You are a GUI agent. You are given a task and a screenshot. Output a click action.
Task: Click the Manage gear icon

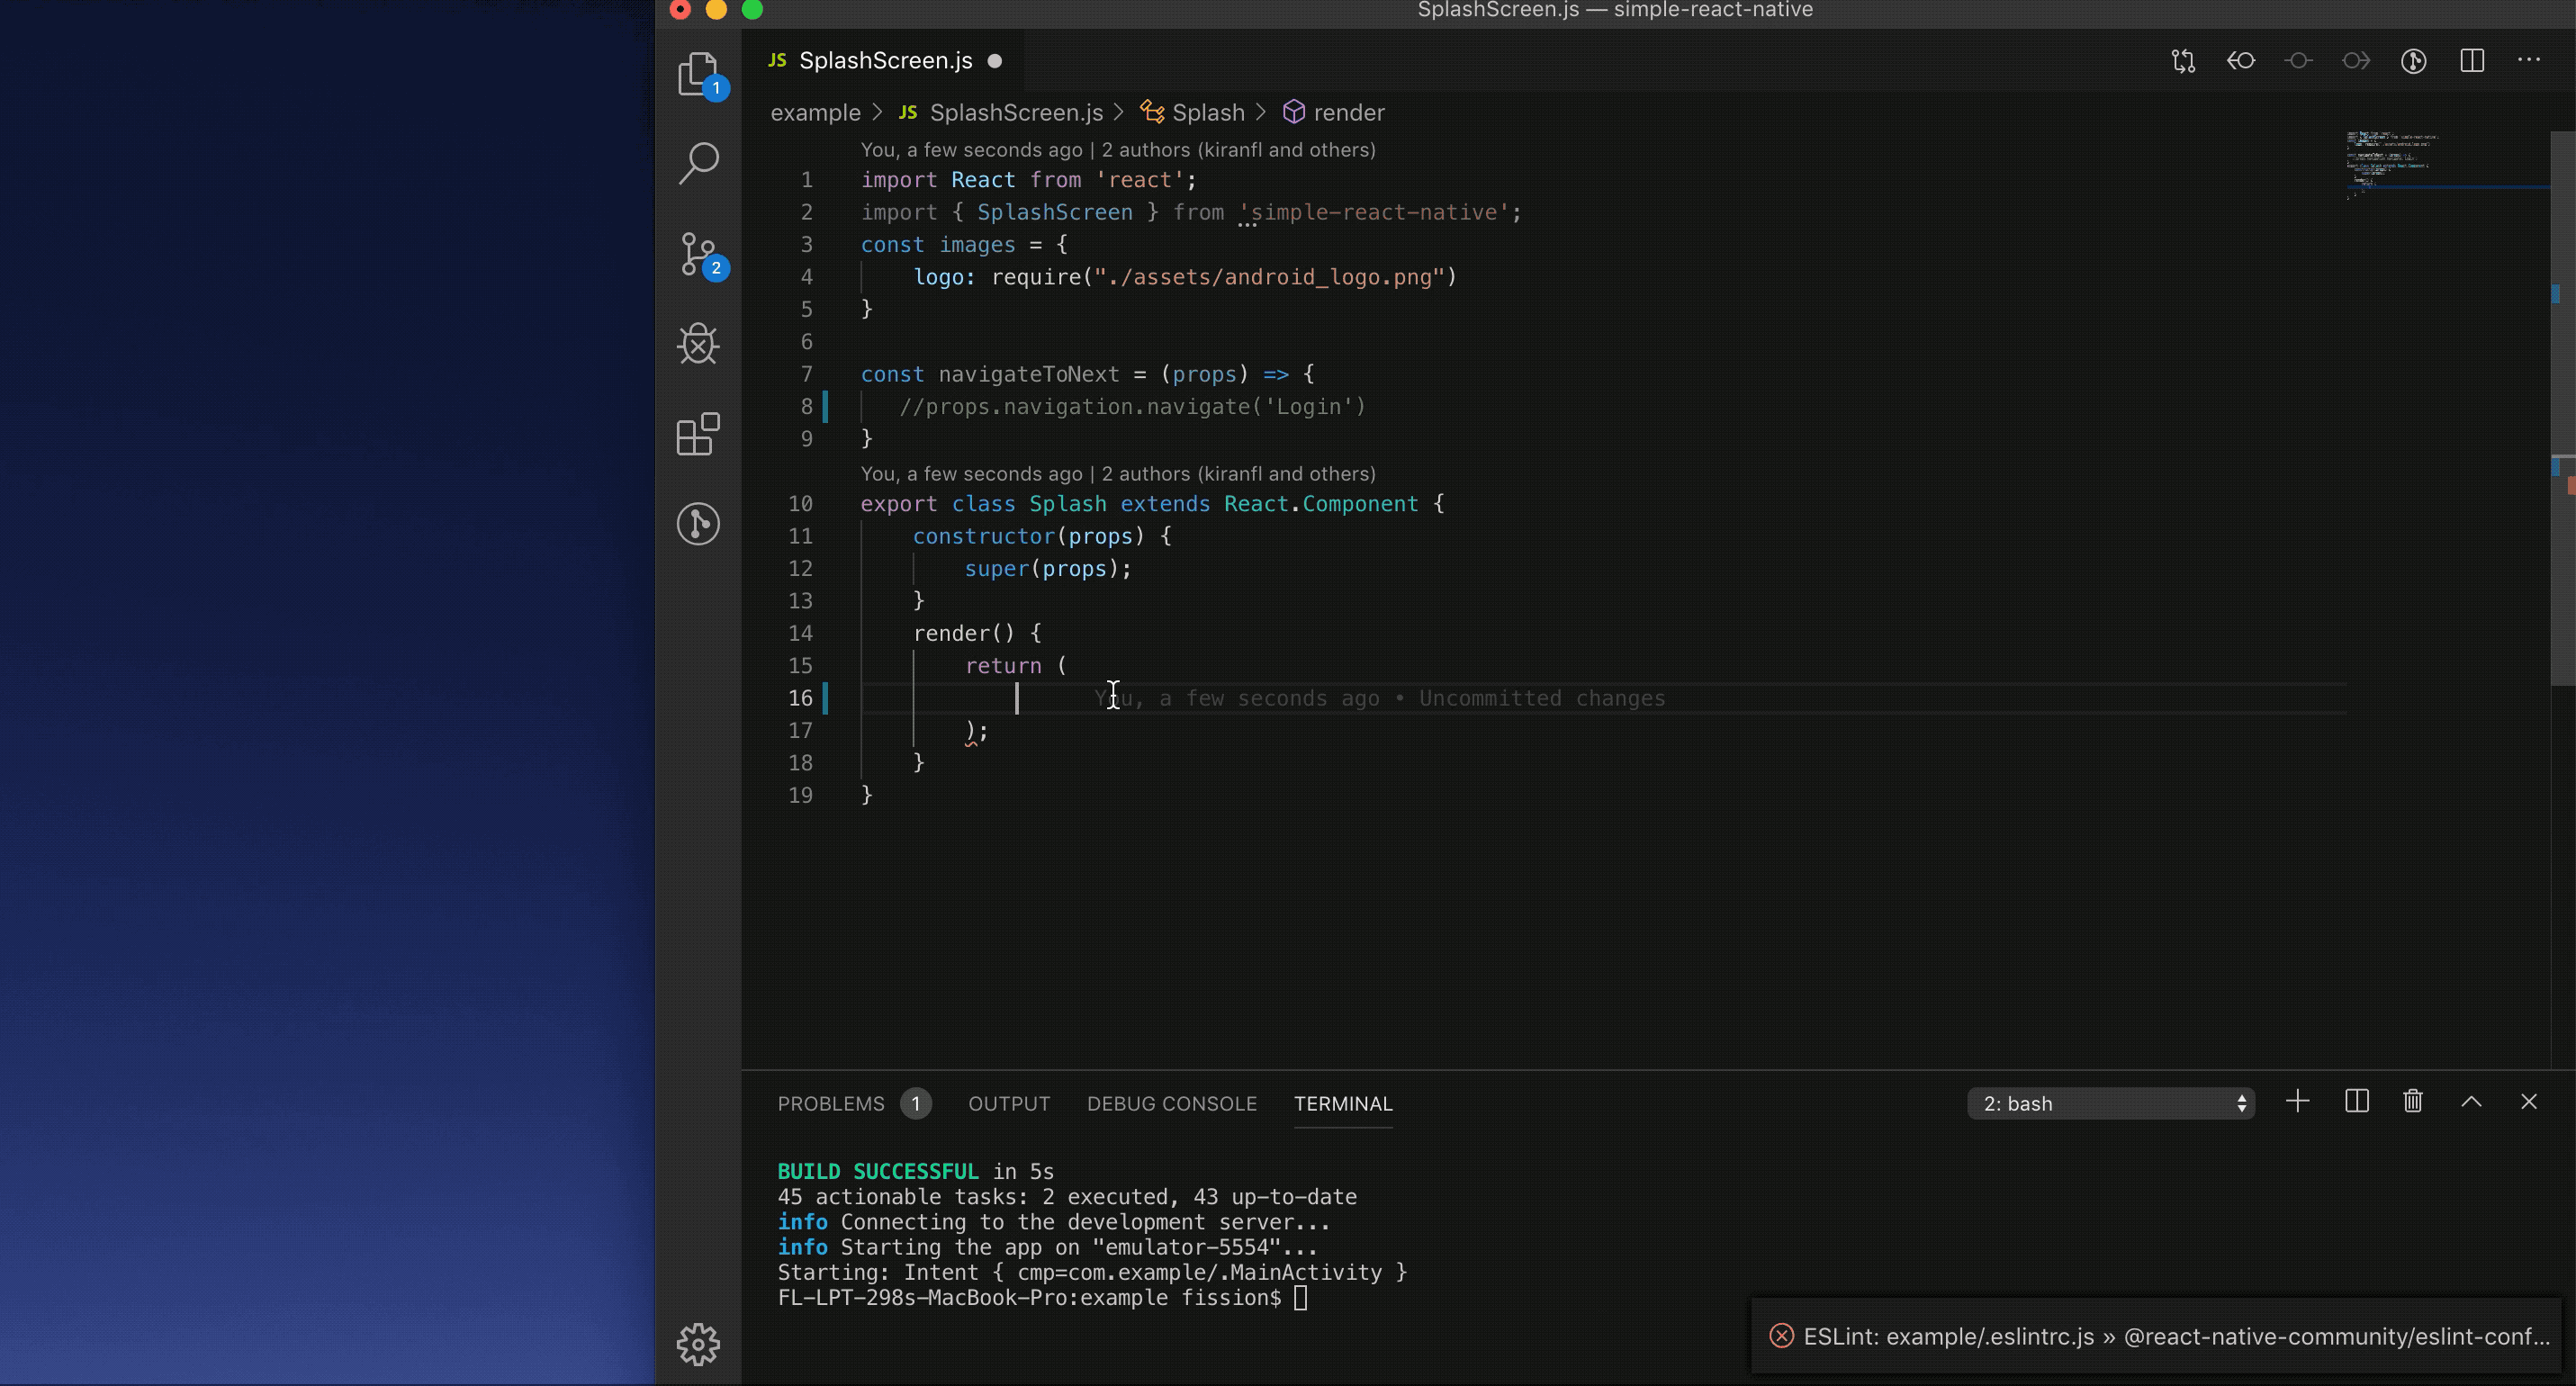point(698,1344)
